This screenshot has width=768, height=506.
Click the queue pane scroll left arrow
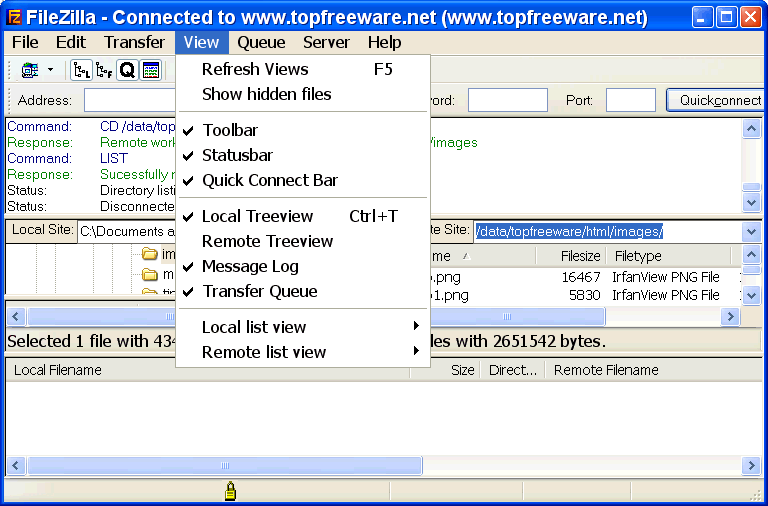click(16, 465)
